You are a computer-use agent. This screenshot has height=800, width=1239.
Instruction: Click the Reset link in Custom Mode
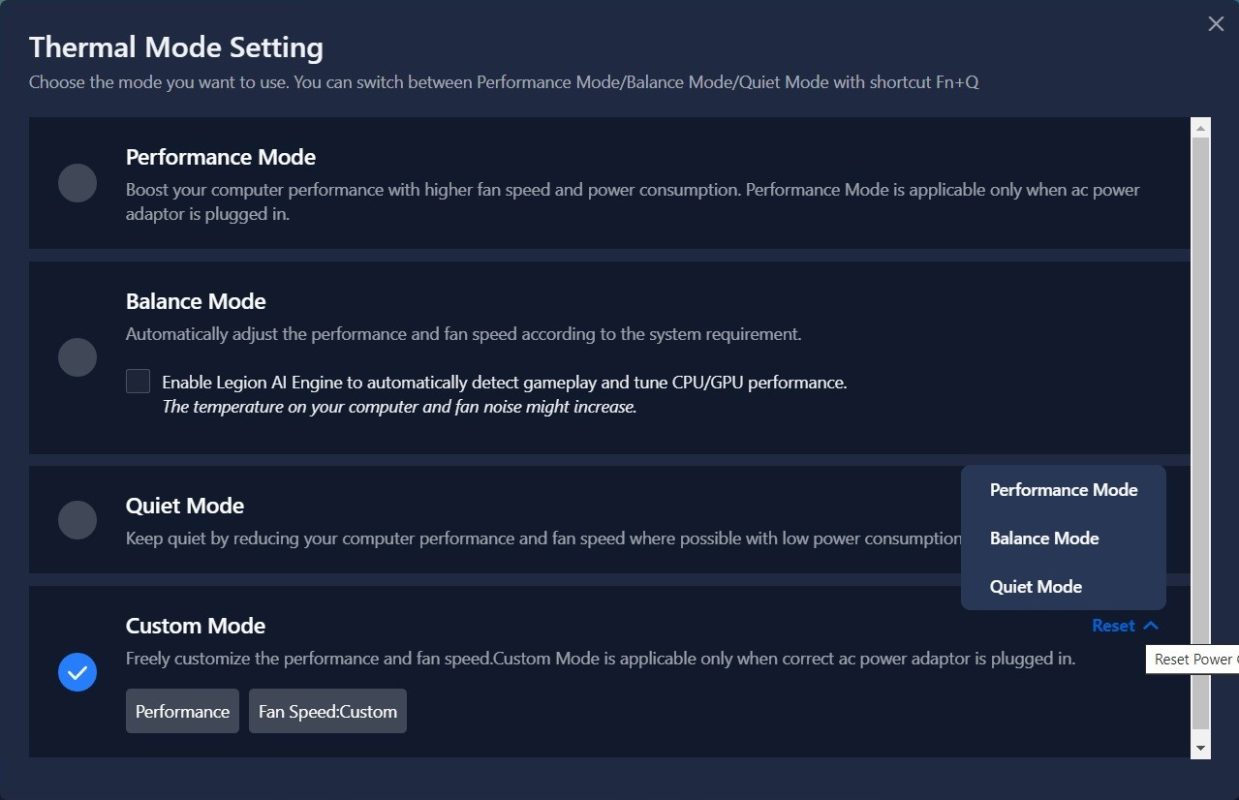click(x=1113, y=626)
